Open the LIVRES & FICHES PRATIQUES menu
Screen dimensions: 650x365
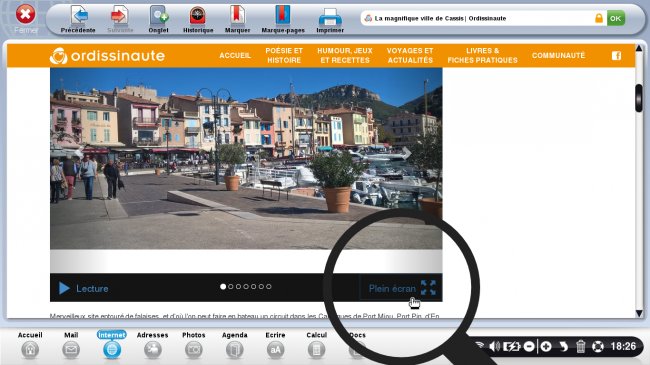click(x=483, y=55)
